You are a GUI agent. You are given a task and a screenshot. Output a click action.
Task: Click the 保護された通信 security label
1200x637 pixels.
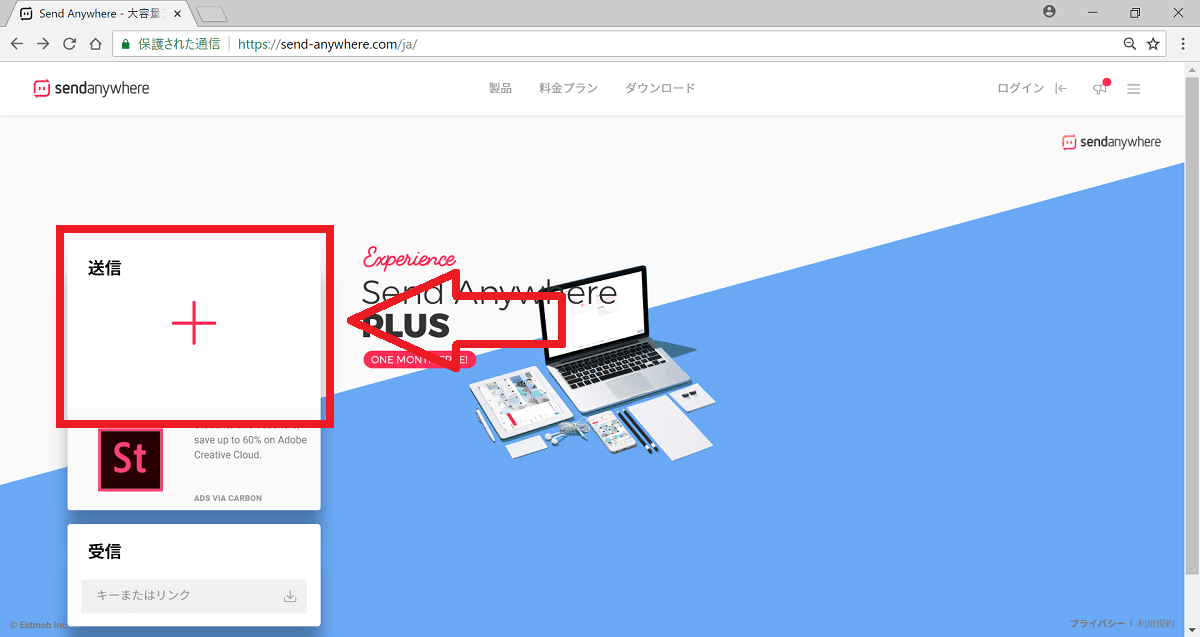click(180, 44)
